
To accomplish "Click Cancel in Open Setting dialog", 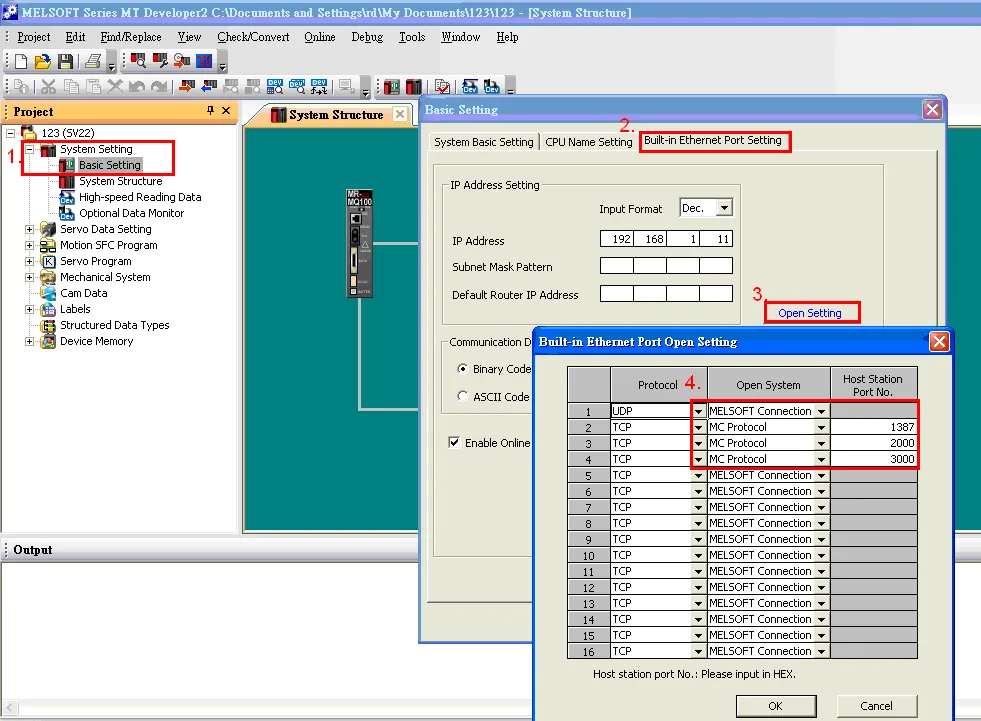I will tap(876, 705).
